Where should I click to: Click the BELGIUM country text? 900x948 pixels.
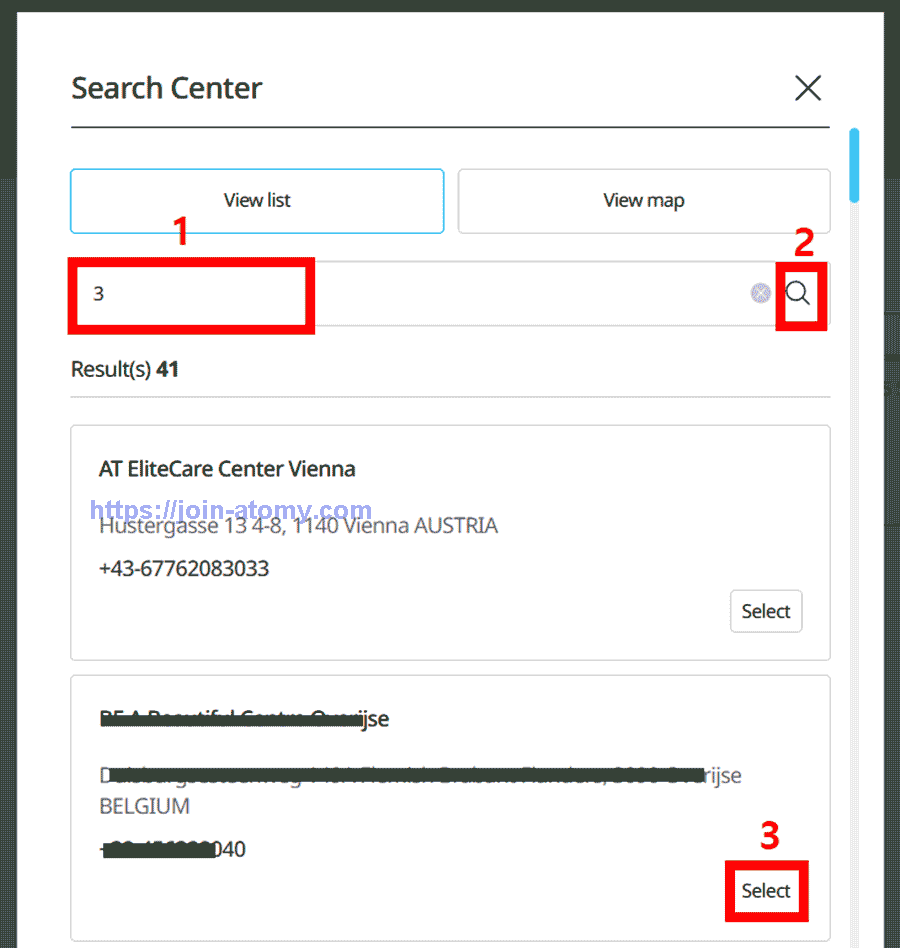[144, 806]
